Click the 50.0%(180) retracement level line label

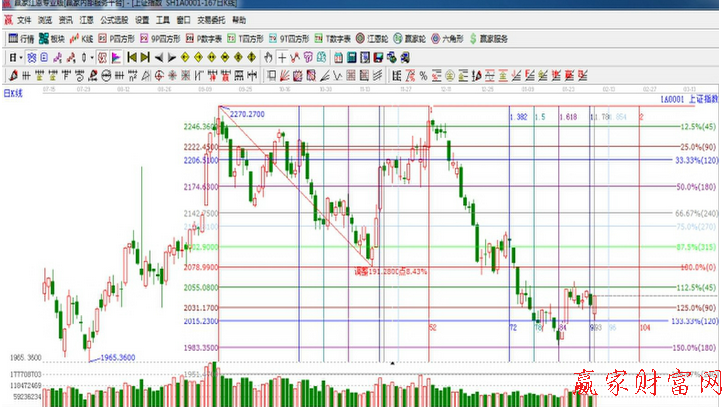[696, 187]
